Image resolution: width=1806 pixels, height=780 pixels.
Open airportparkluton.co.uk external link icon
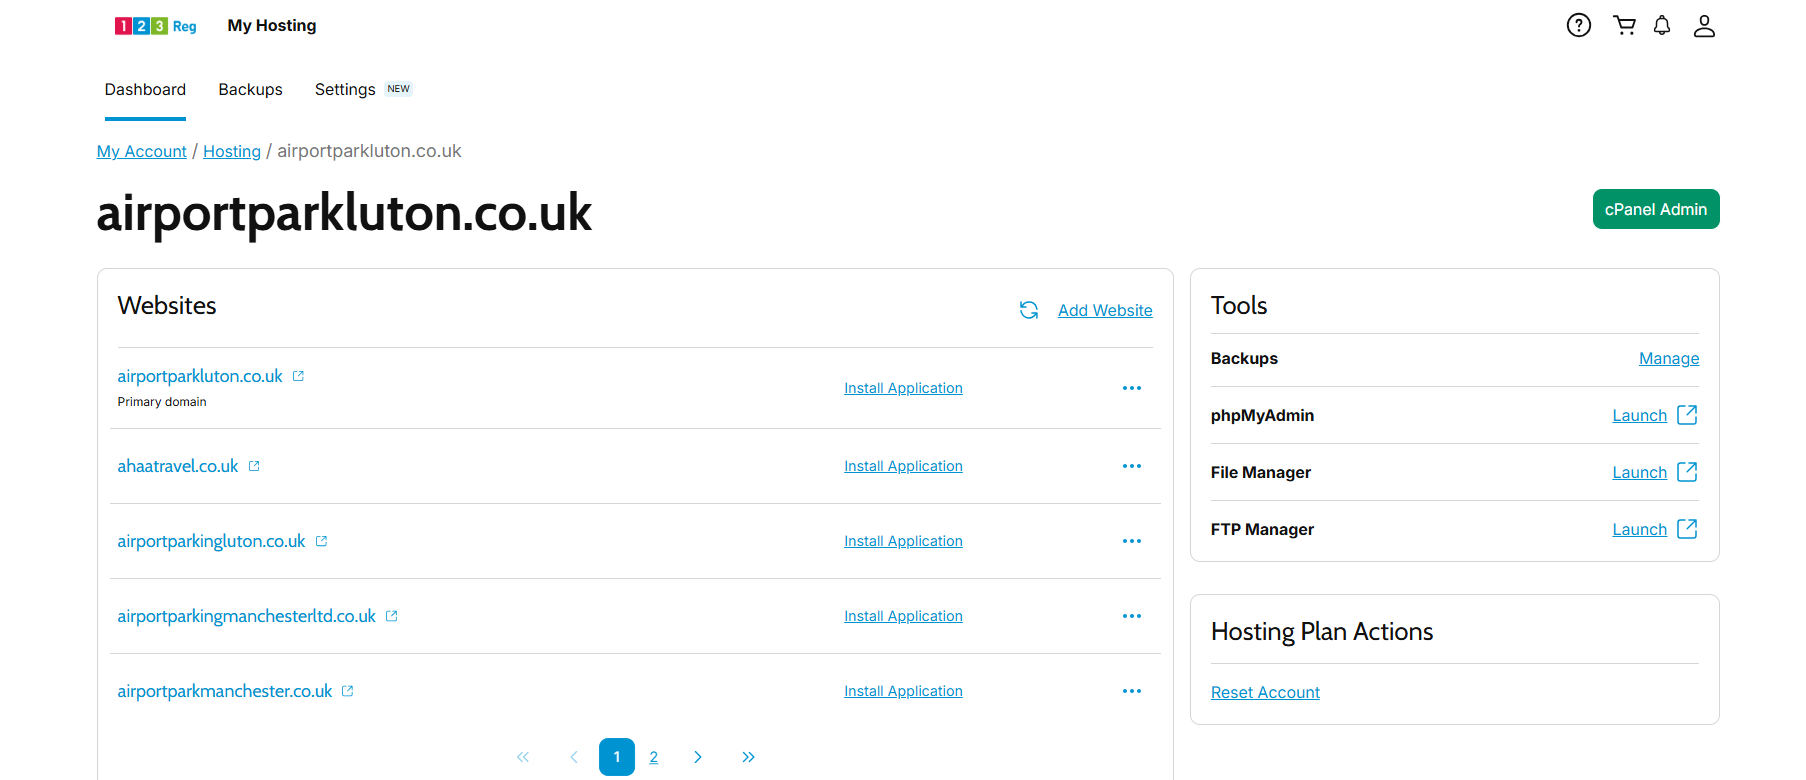tap(298, 376)
